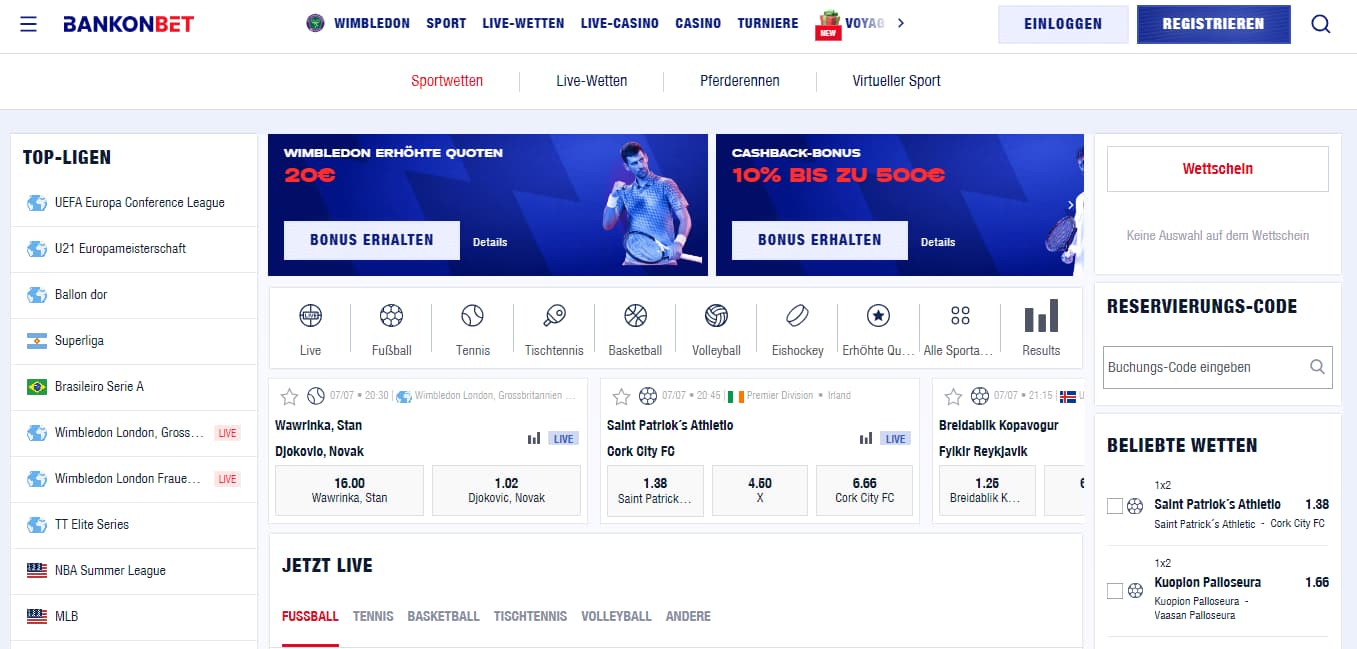Switch to the Live-Wetten tab
The image size is (1357, 649).
[x=592, y=81]
